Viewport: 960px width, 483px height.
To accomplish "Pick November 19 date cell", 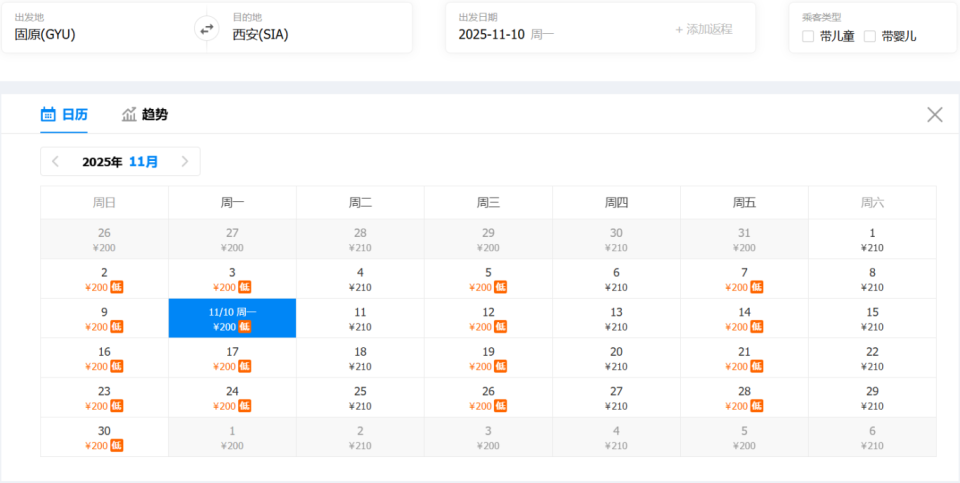I will point(489,358).
